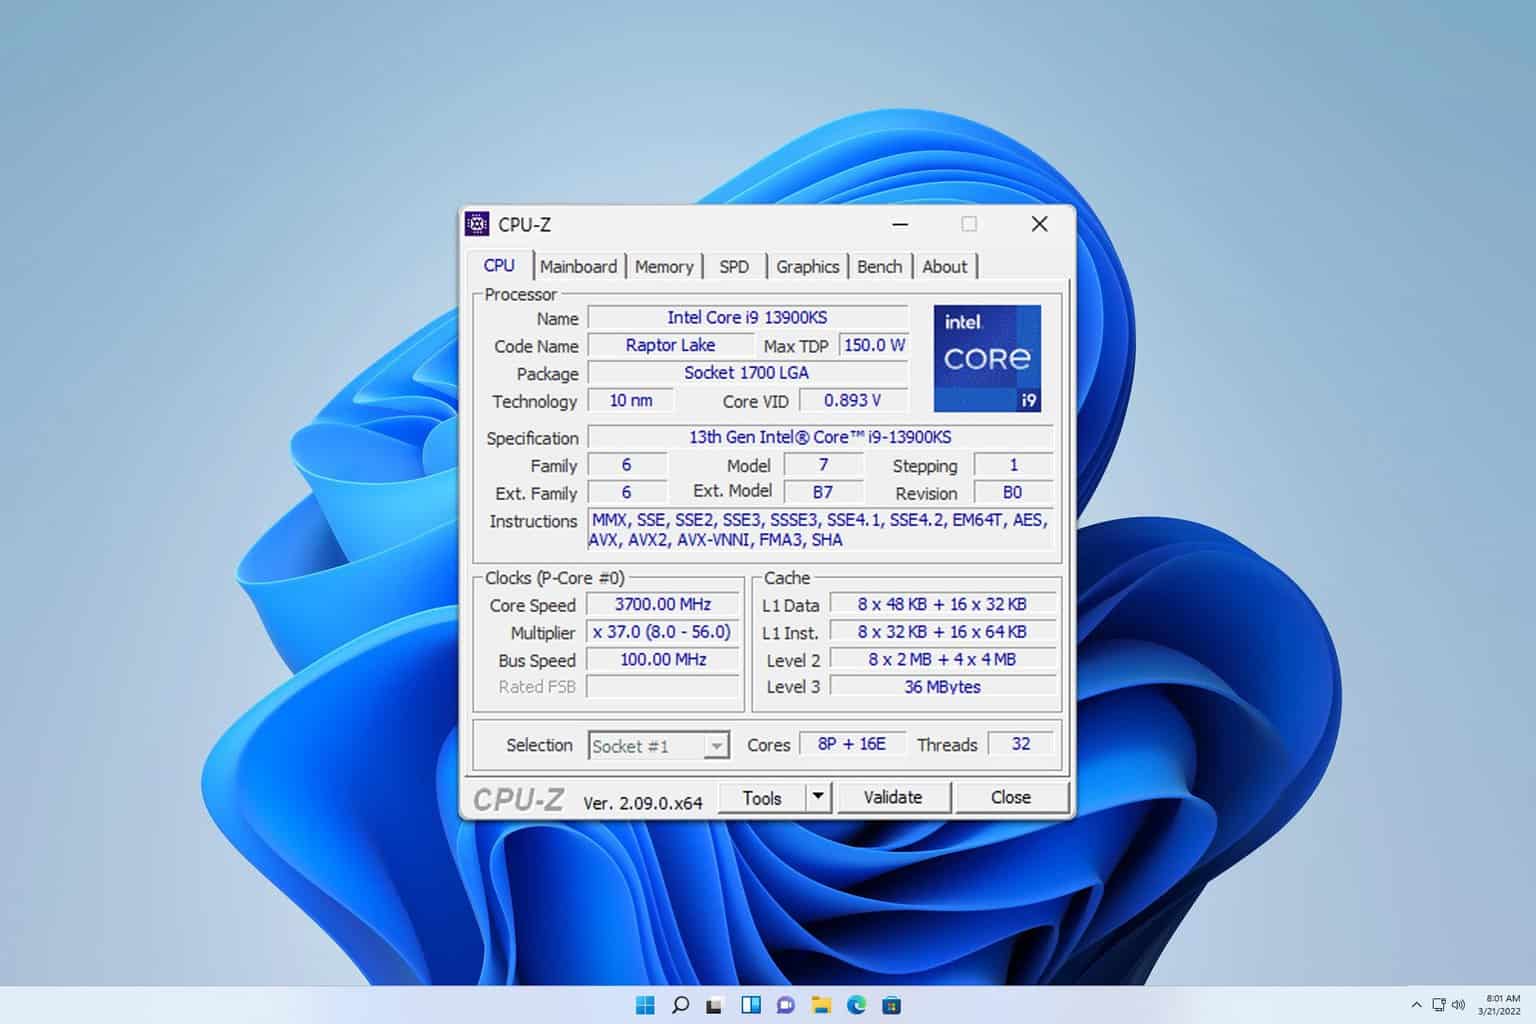This screenshot has height=1024, width=1536.
Task: Click the Threads value 32
Action: tap(1021, 744)
